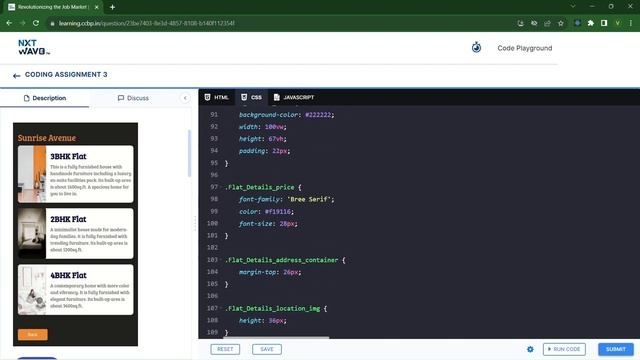This screenshot has height=360, width=640.
Task: Click the 4BHK Flat card in preview
Action: click(x=76, y=290)
